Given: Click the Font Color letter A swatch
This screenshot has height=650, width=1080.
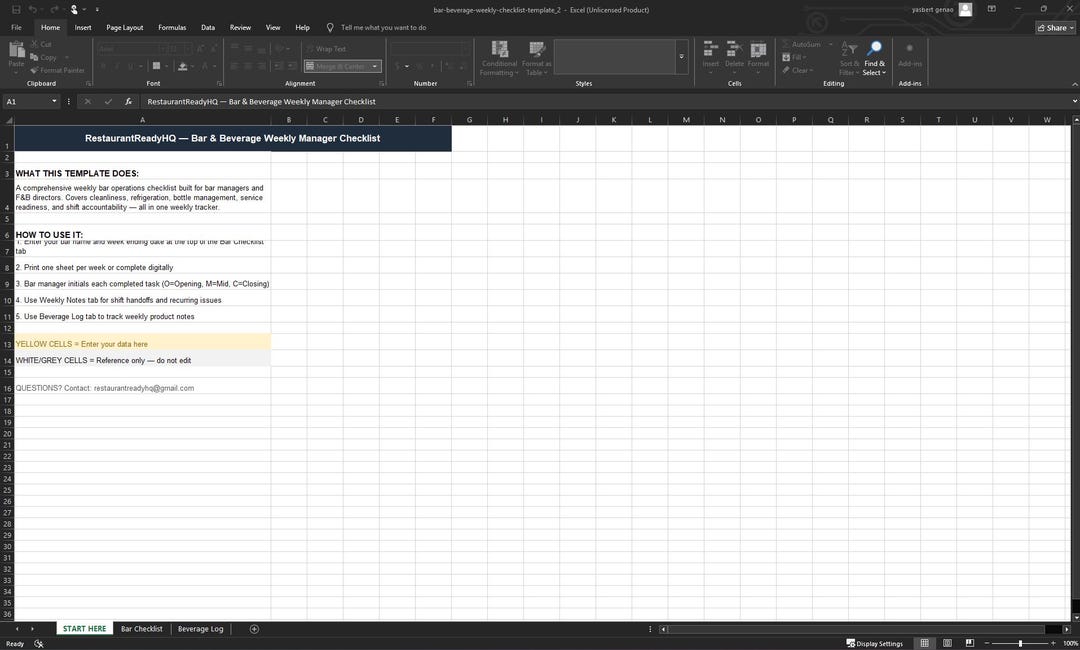Looking at the screenshot, I should [205, 66].
